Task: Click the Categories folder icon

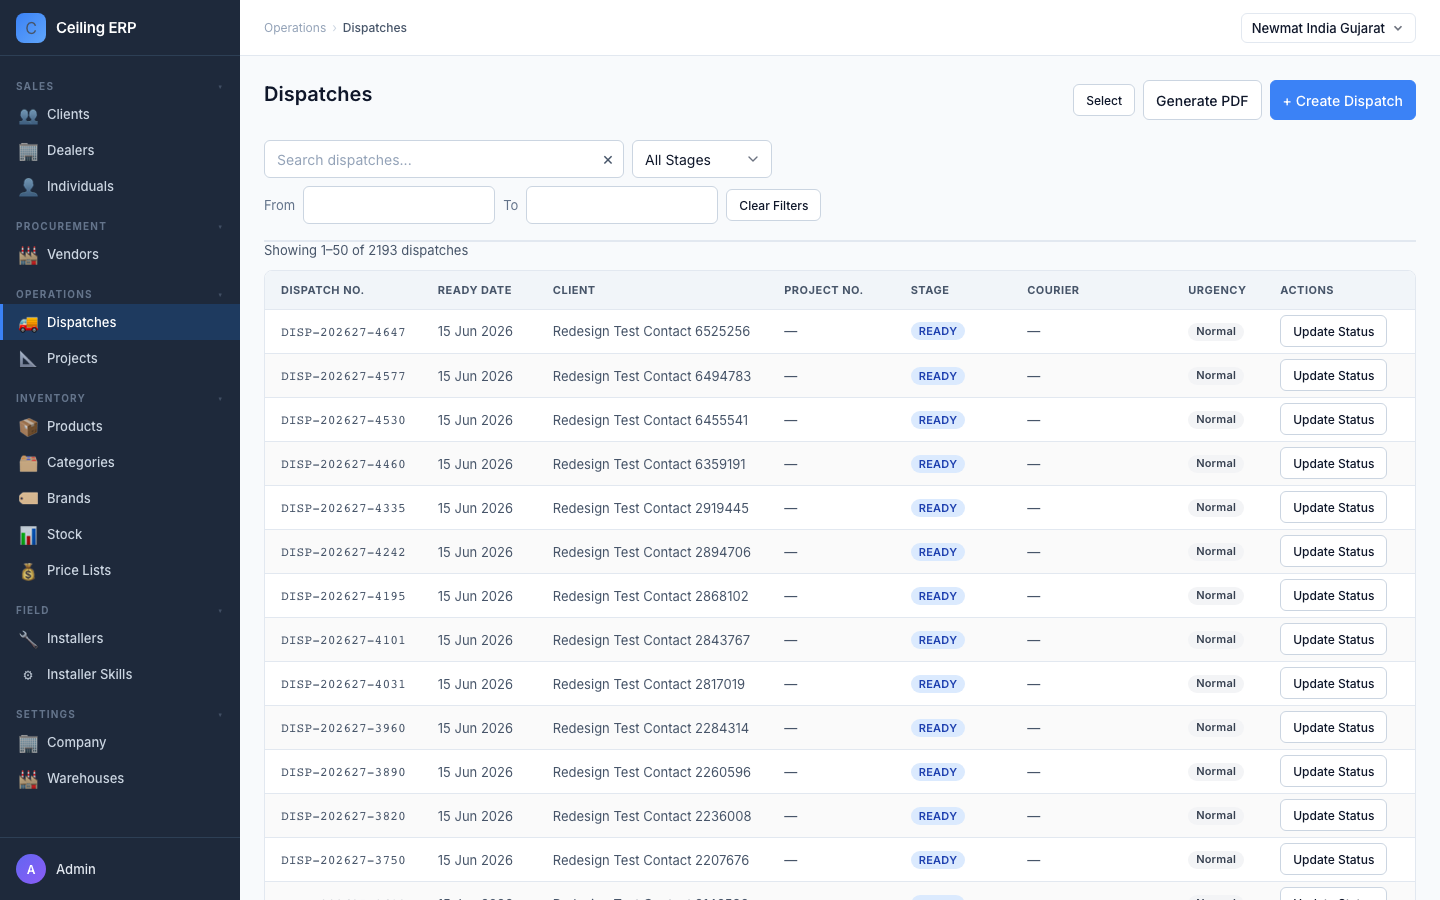Action: [x=28, y=463]
